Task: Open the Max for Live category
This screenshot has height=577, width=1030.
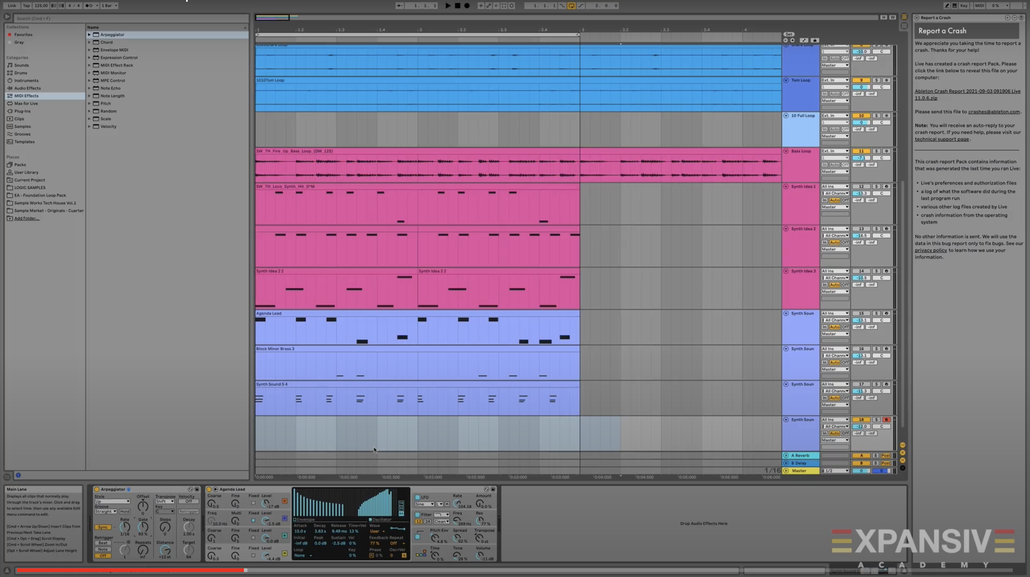Action: pyautogui.click(x=26, y=103)
